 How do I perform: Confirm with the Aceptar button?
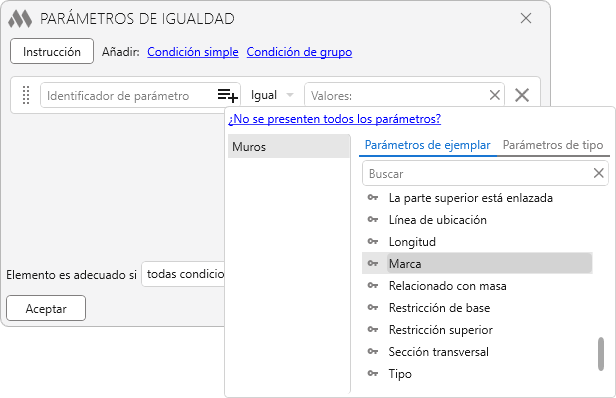coord(46,308)
